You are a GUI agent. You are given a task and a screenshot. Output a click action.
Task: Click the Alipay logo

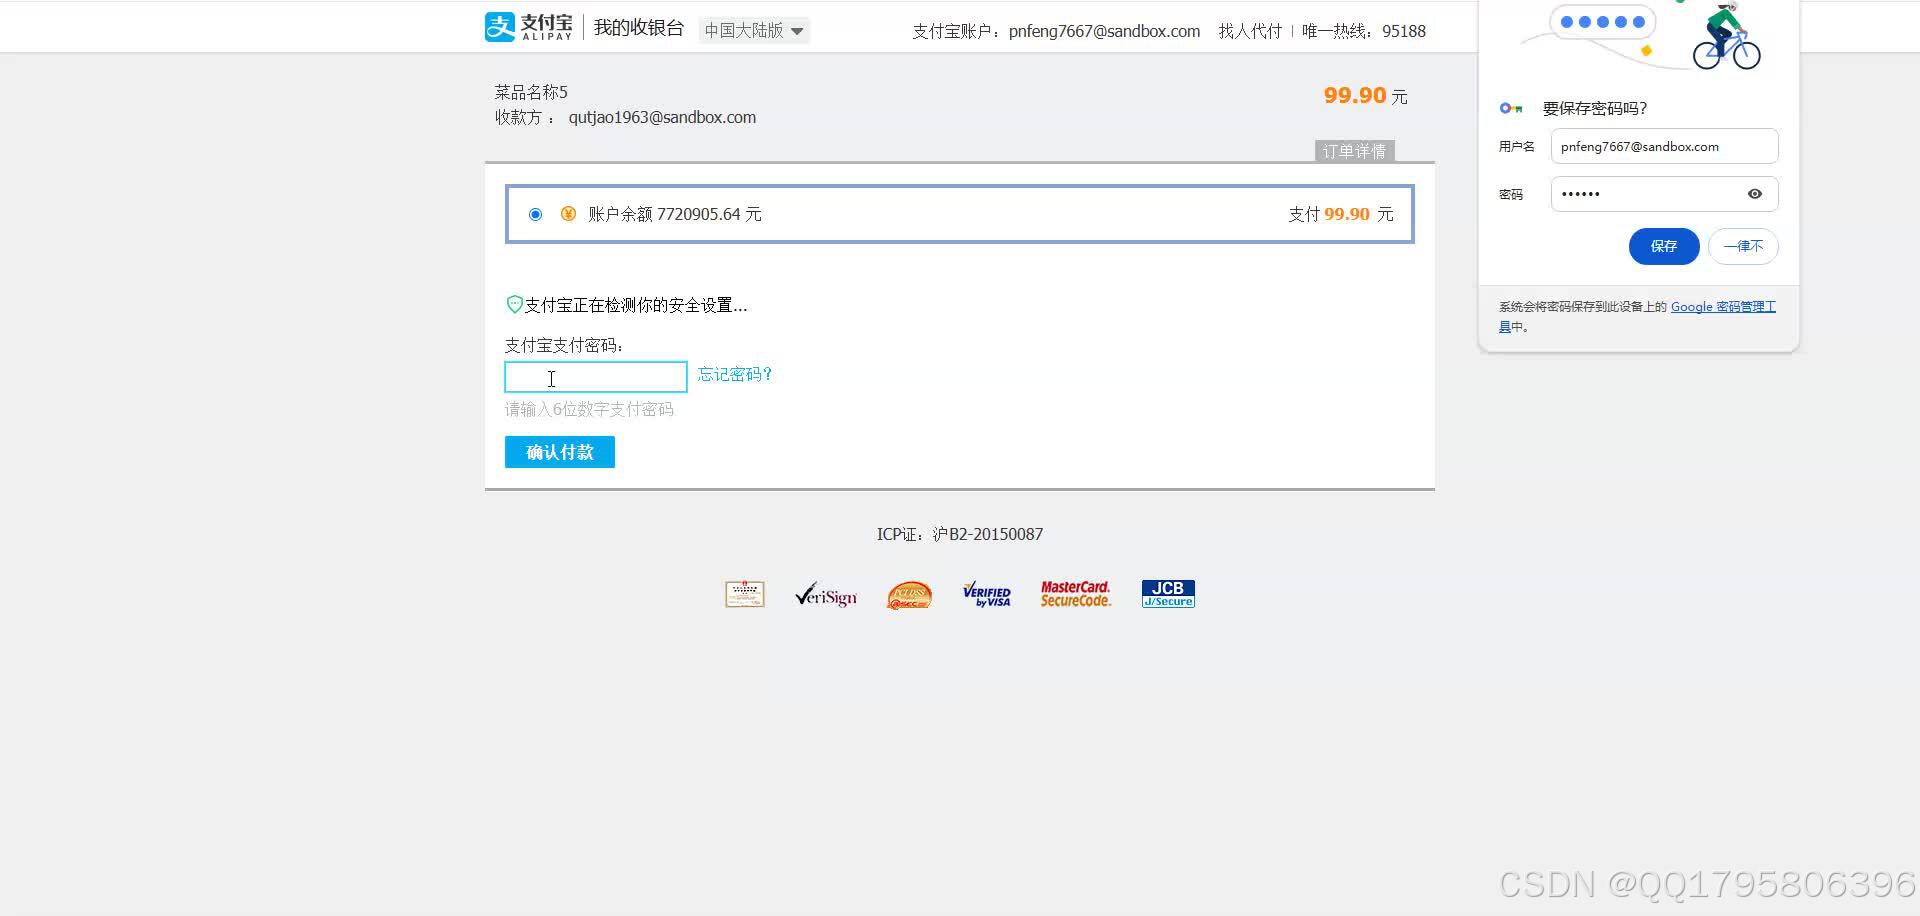(x=527, y=26)
